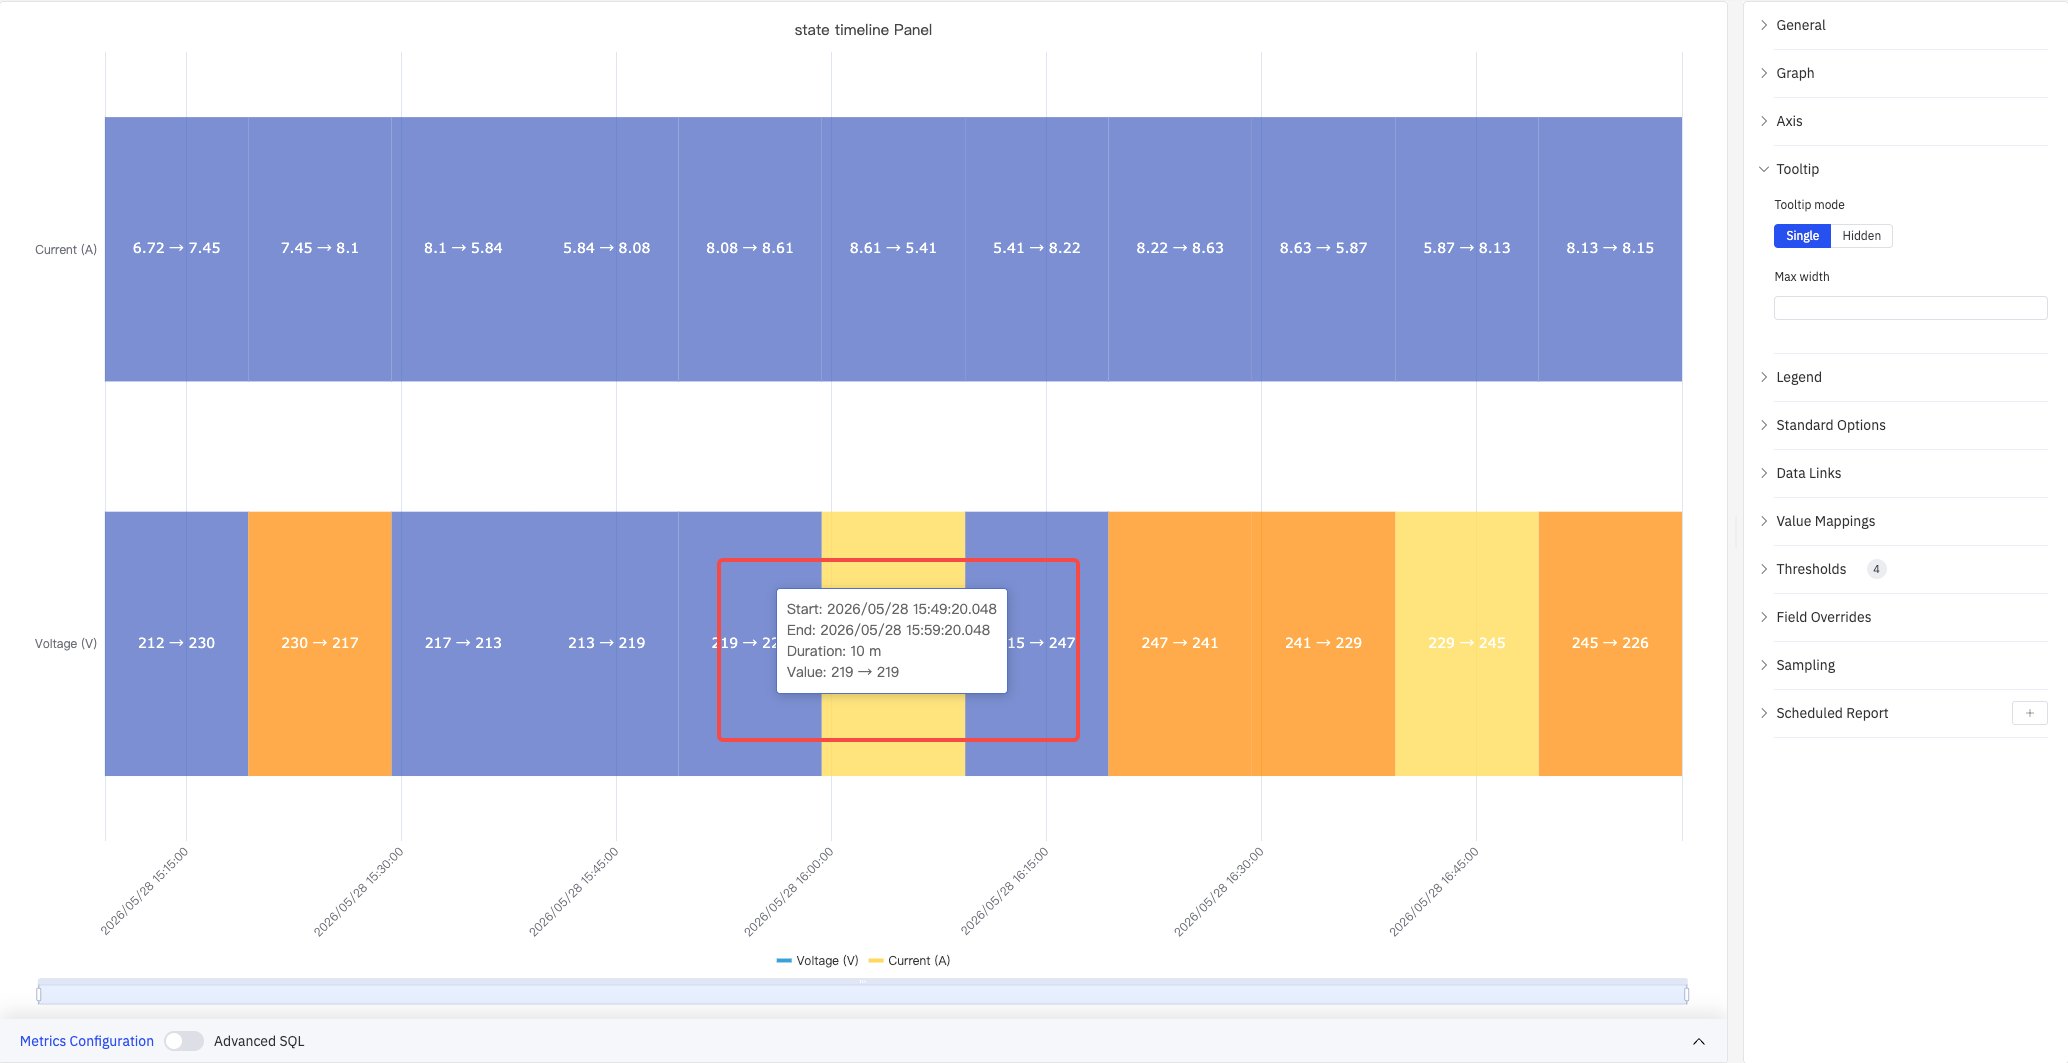2068x1063 pixels.
Task: Expand the Legend section
Action: coord(1910,377)
